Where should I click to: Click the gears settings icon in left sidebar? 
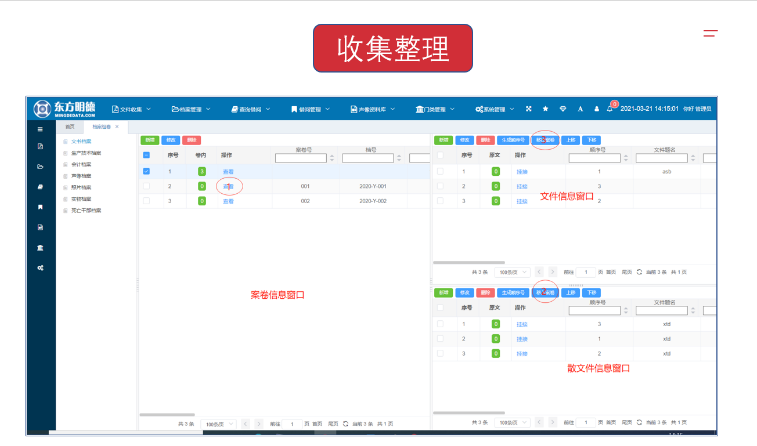[40, 268]
